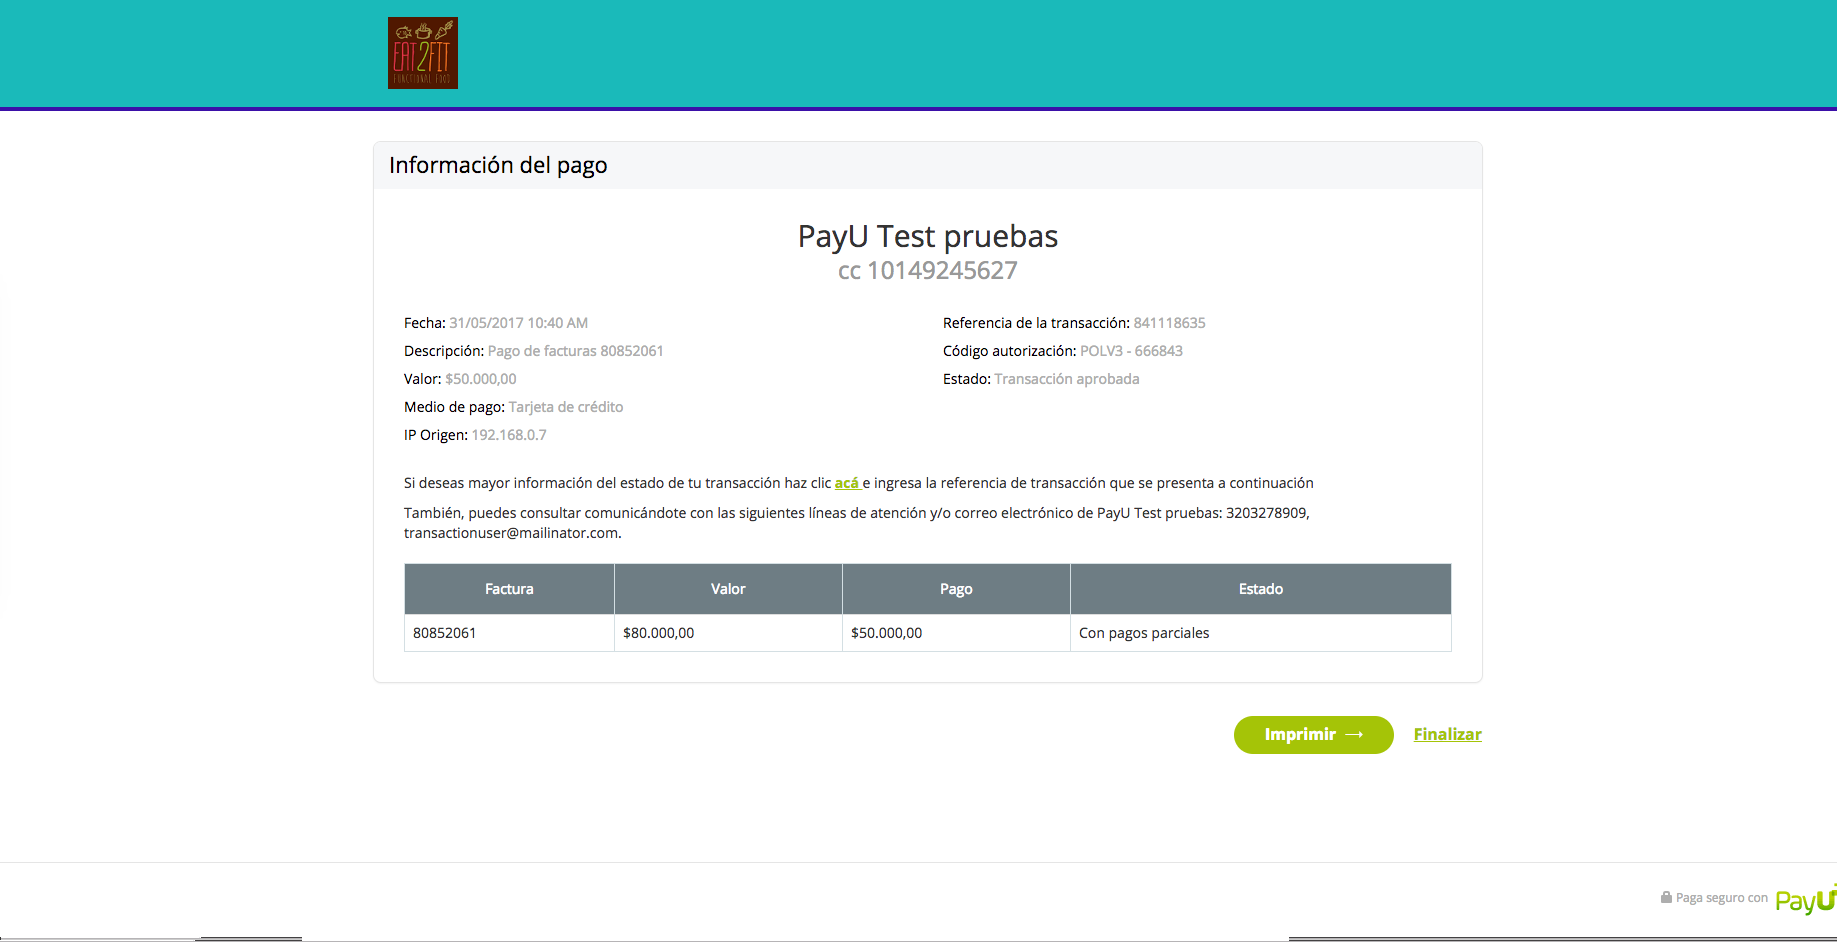Screen dimensions: 1837x942
Task: Click the transaction reference number 841118635
Action: 1169,322
